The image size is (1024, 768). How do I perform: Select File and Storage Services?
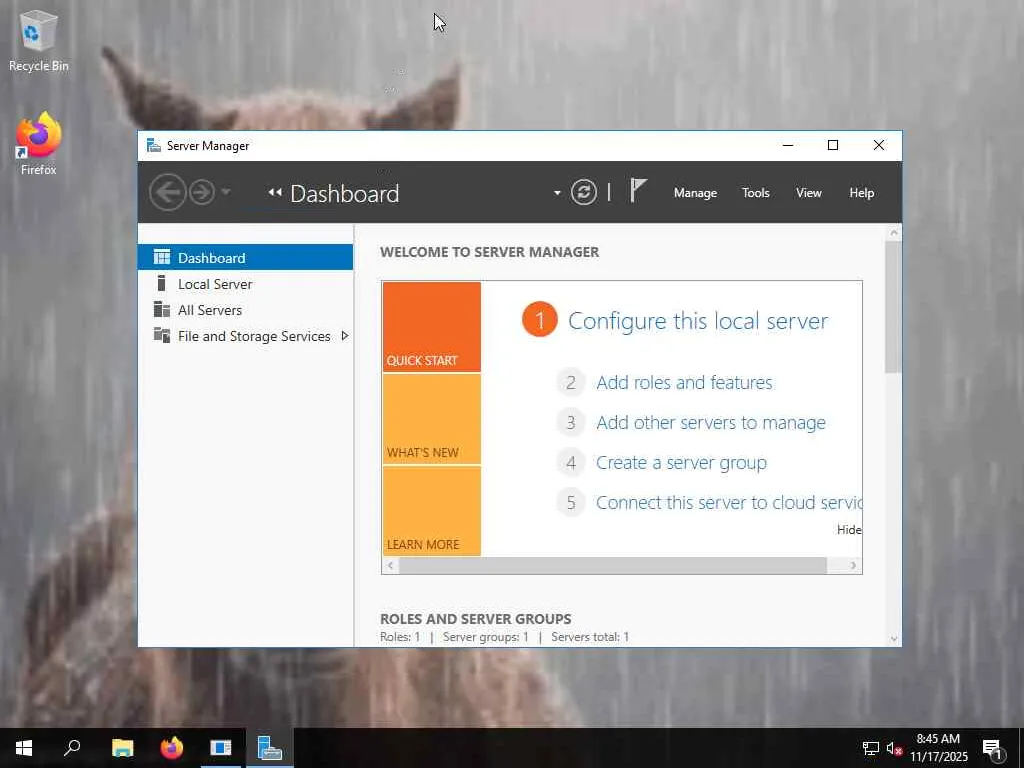(246, 336)
